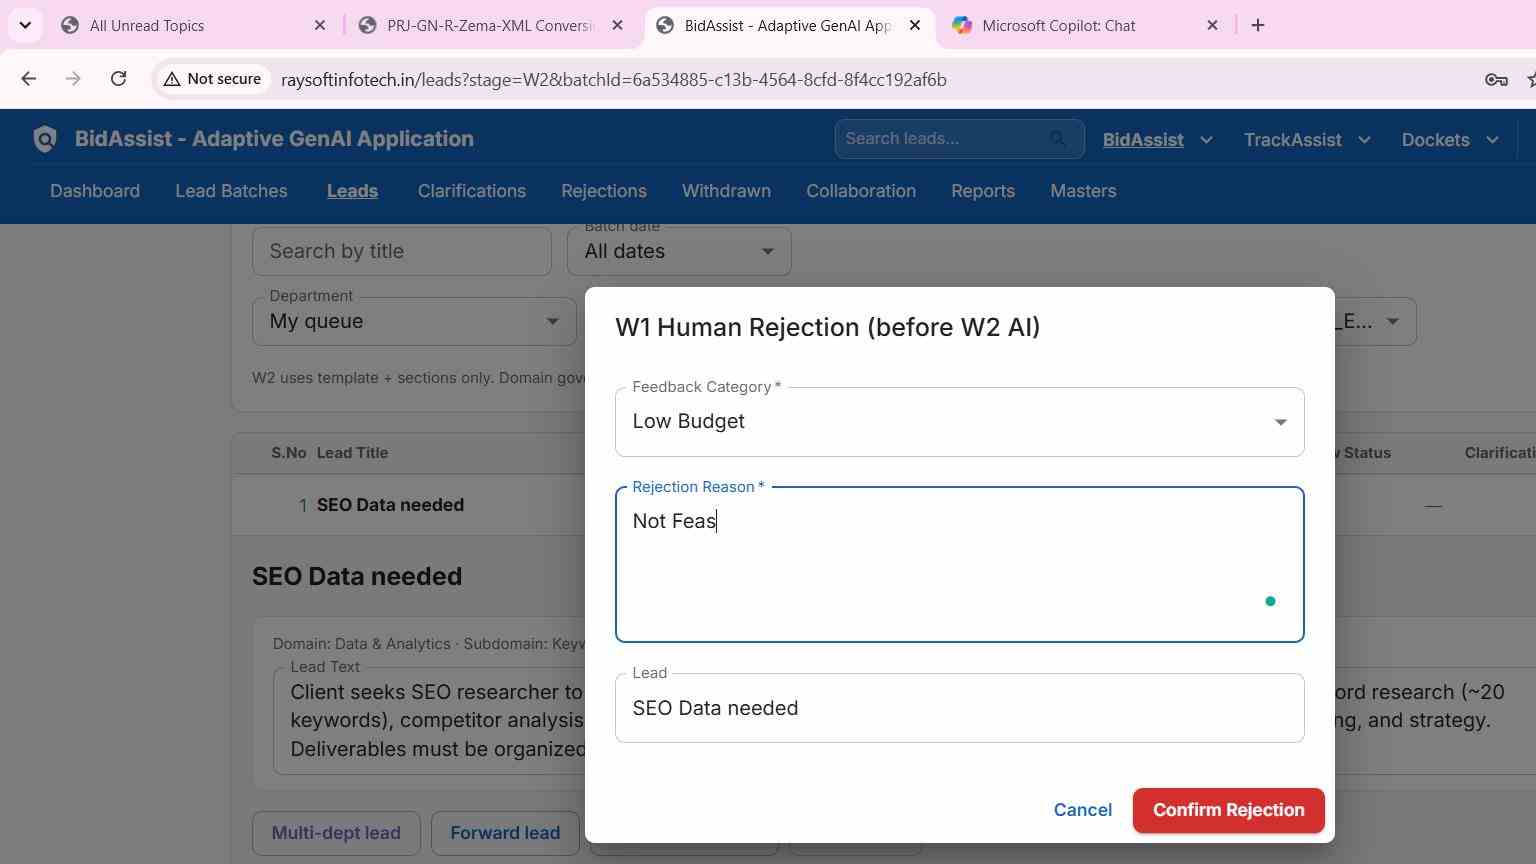Go to the Rejections navigation item
The height and width of the screenshot is (864, 1536).
(604, 191)
